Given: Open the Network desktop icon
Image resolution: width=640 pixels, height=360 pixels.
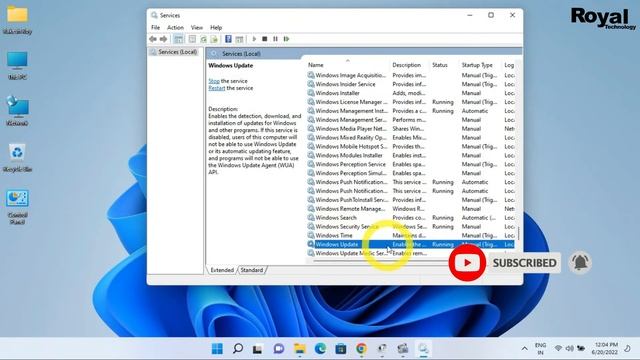Looking at the screenshot, I should pos(17,111).
